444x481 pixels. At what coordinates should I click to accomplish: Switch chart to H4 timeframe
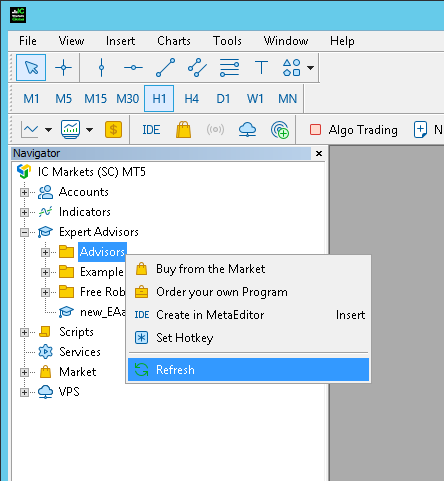(191, 99)
